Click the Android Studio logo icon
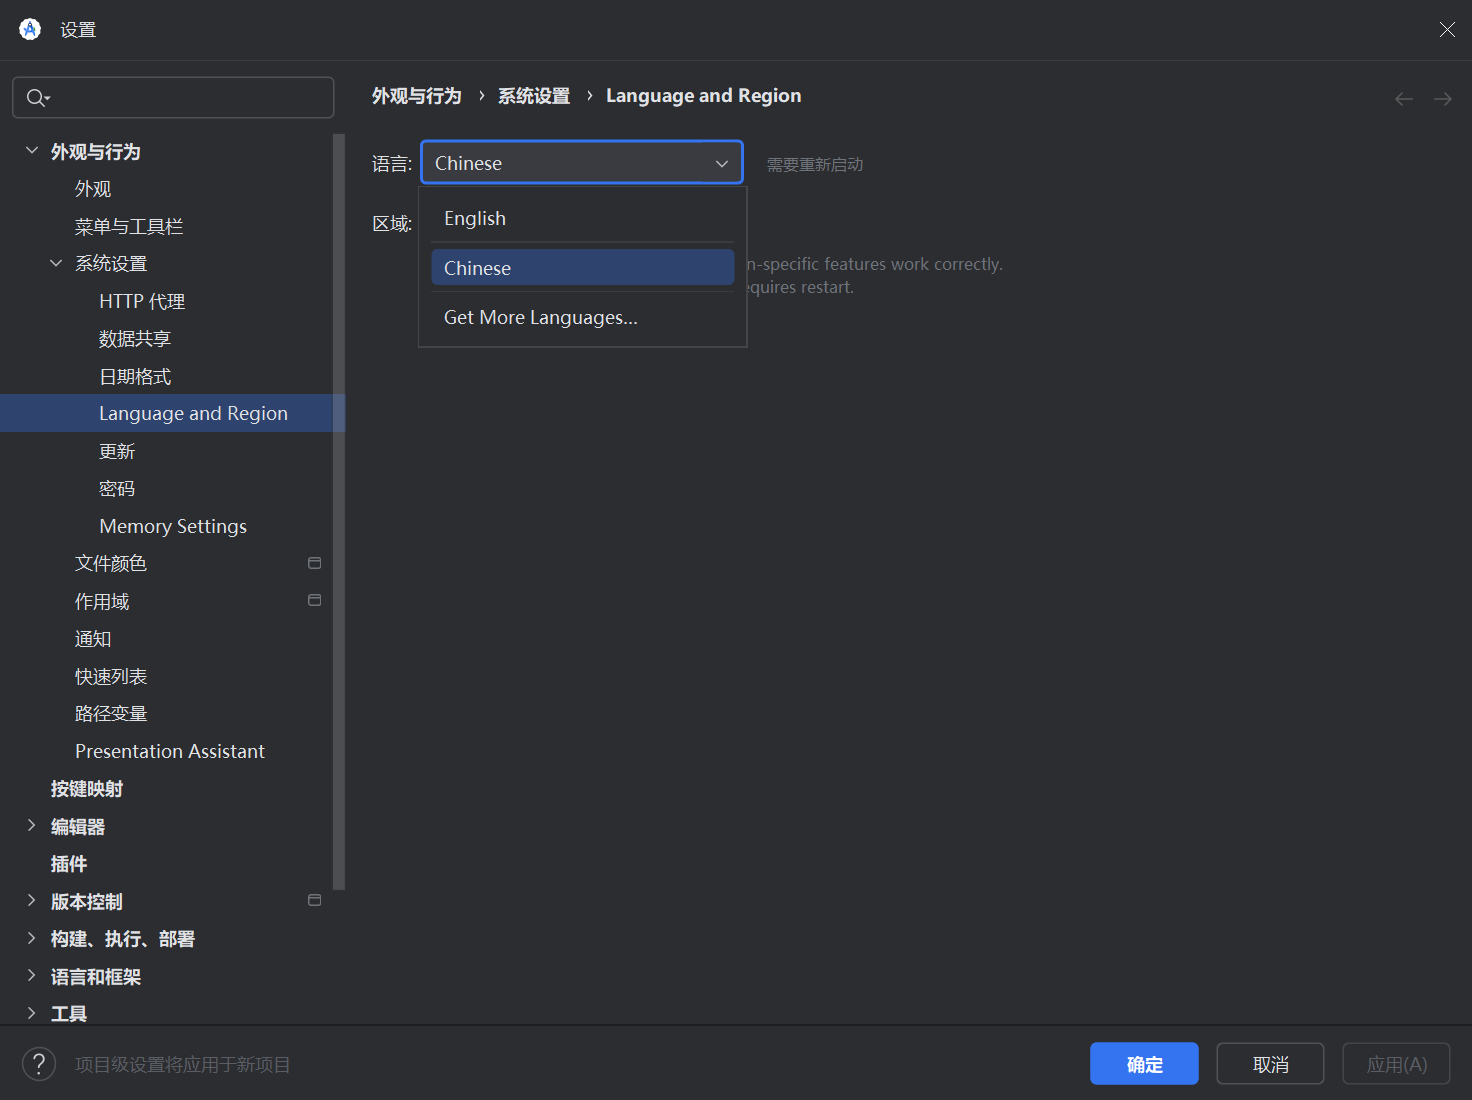Image resolution: width=1472 pixels, height=1100 pixels. coord(30,29)
